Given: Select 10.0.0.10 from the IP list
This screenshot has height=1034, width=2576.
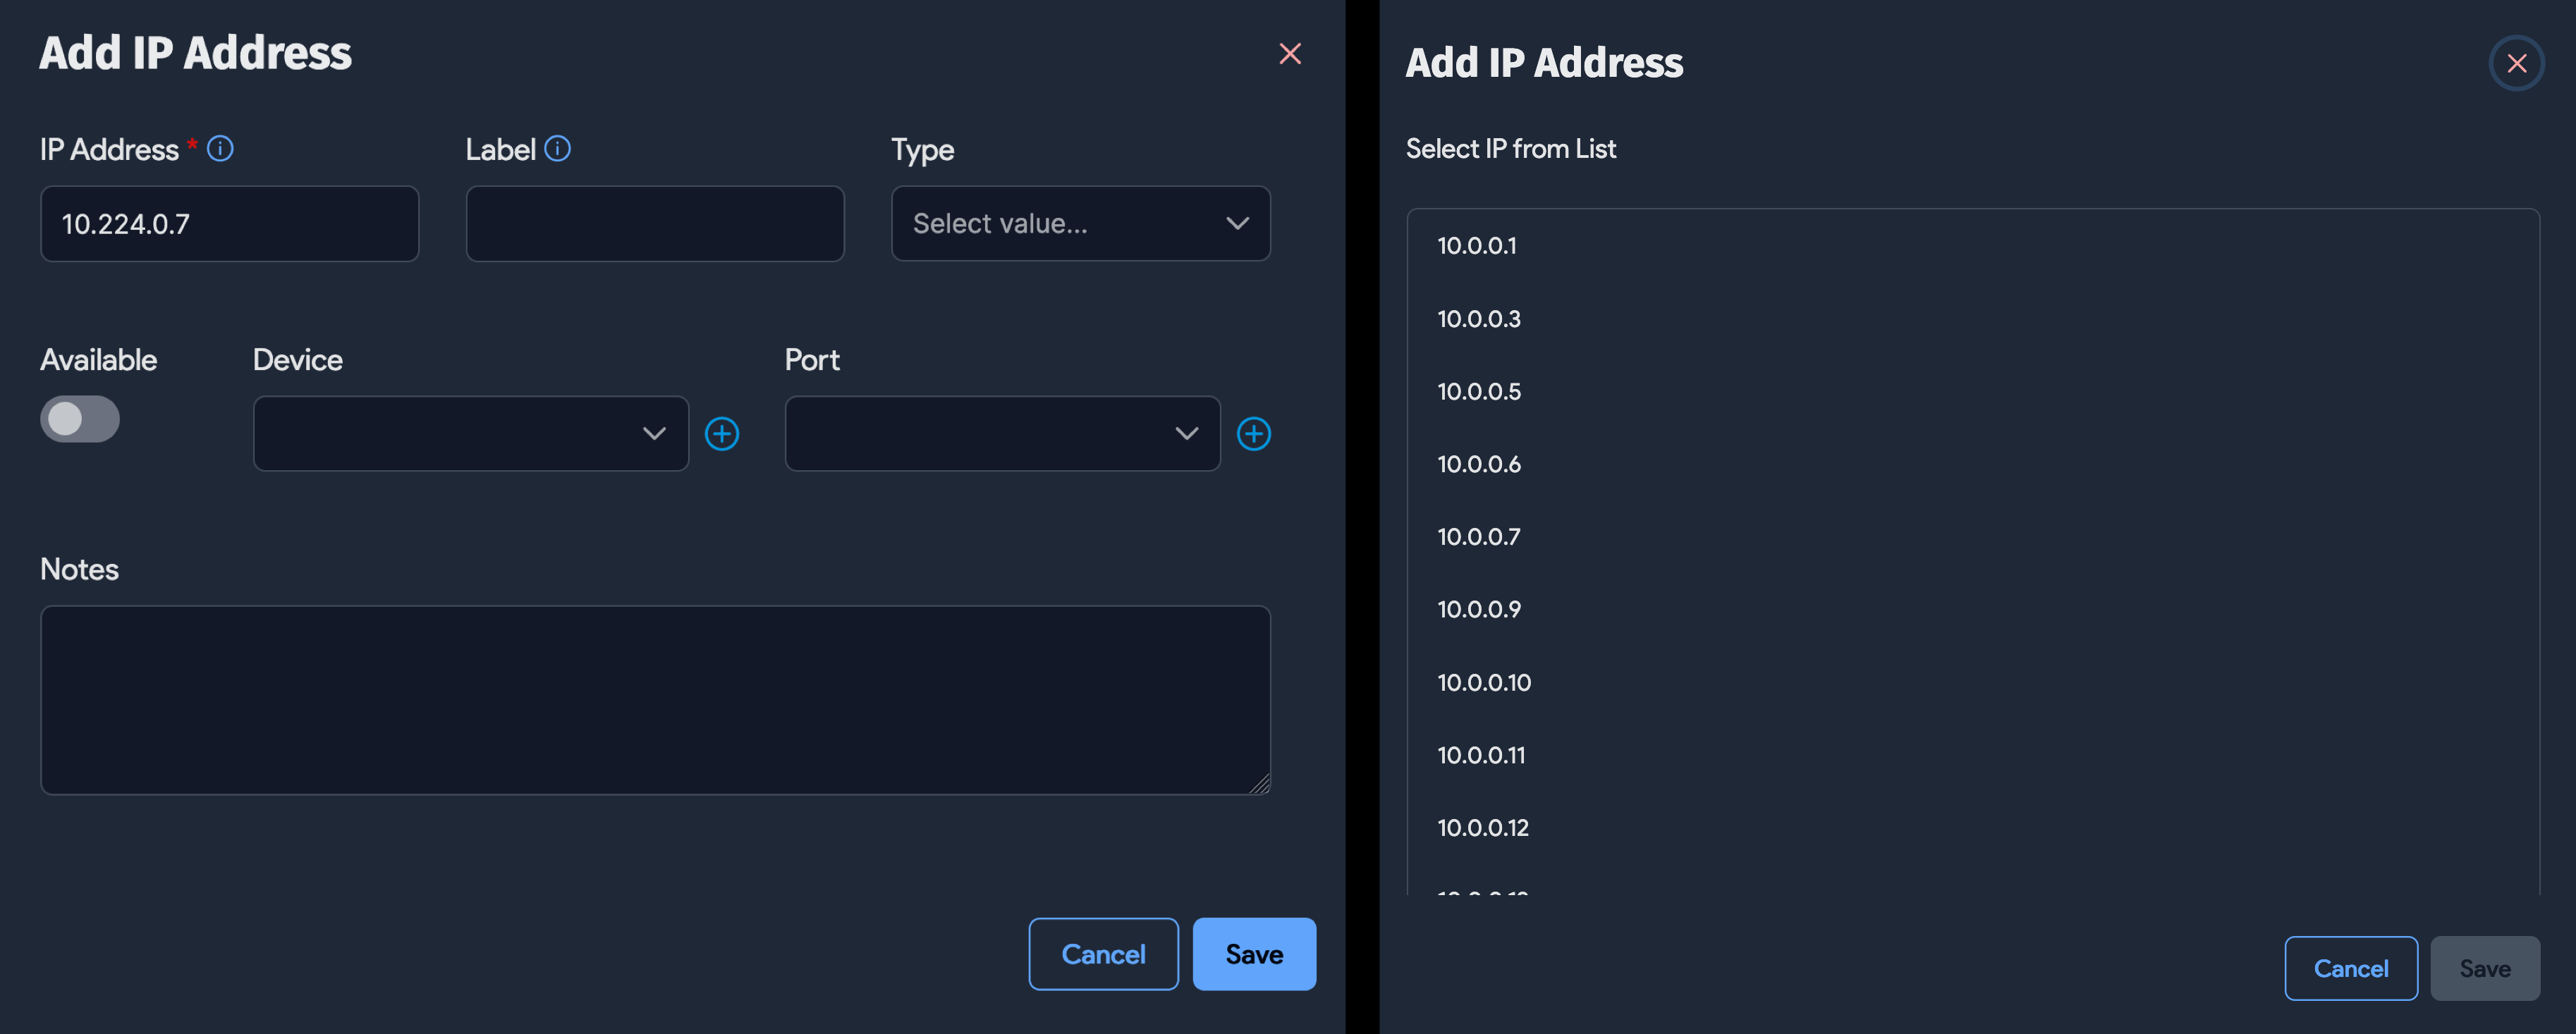Looking at the screenshot, I should (1483, 681).
